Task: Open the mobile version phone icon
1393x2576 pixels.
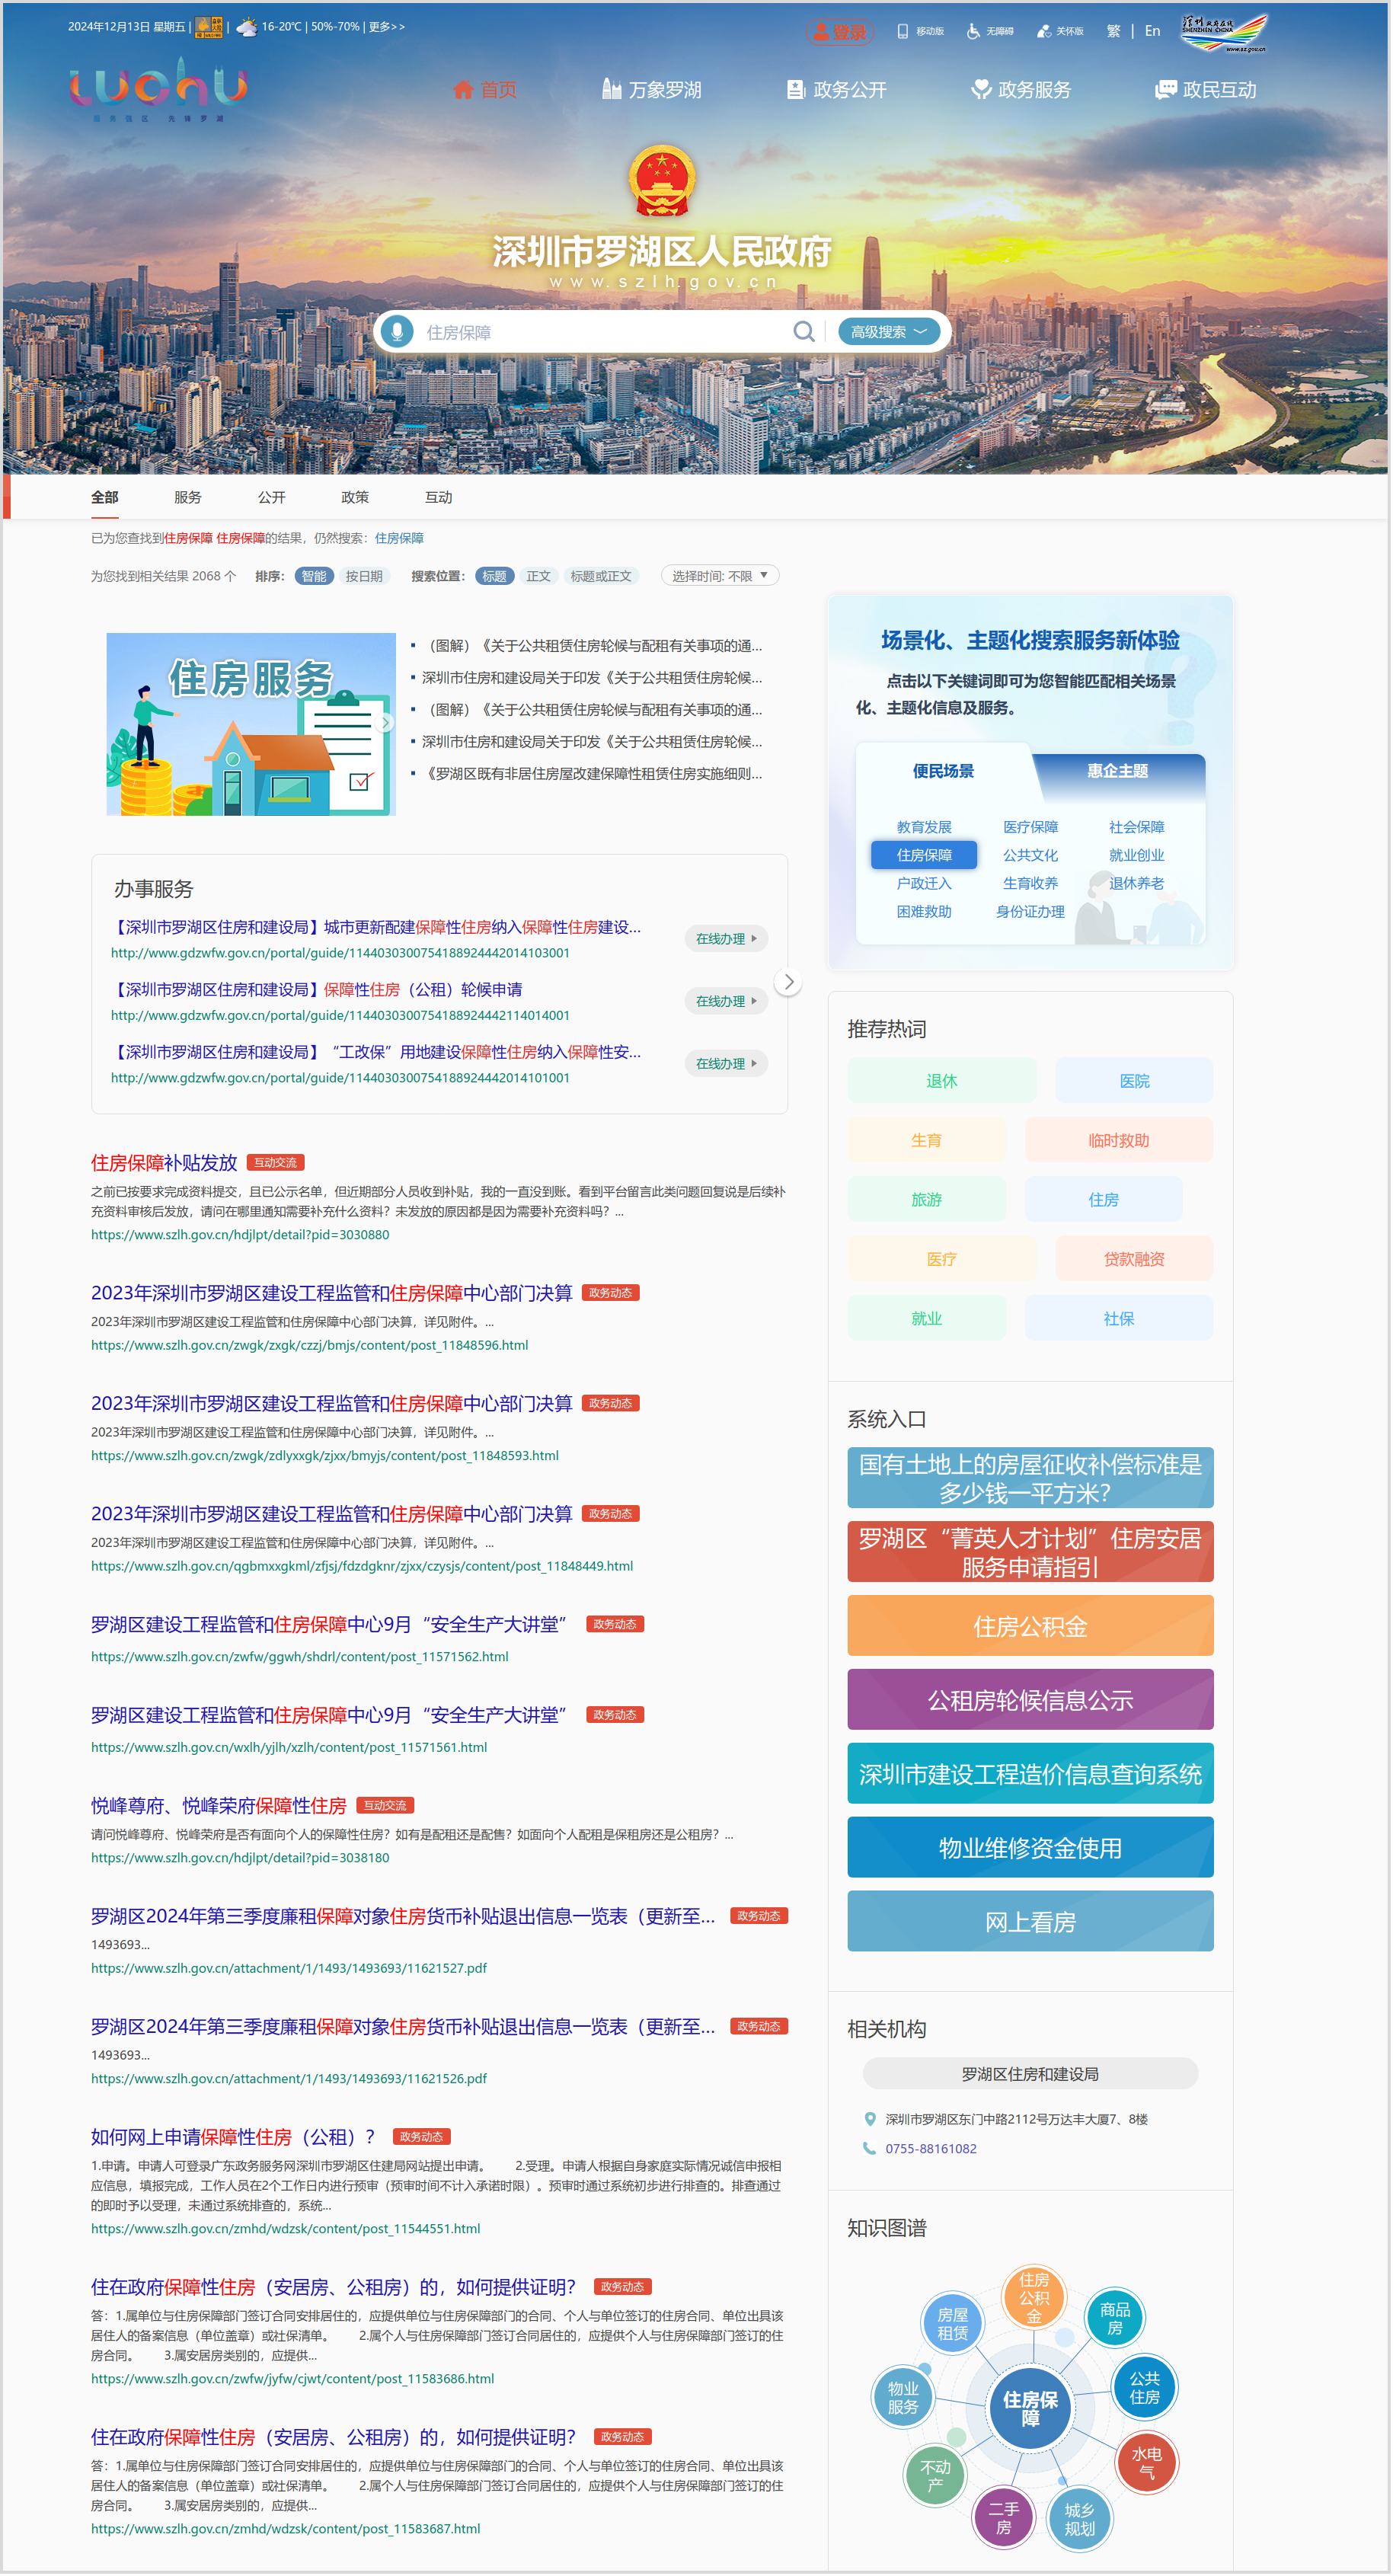Action: click(903, 31)
